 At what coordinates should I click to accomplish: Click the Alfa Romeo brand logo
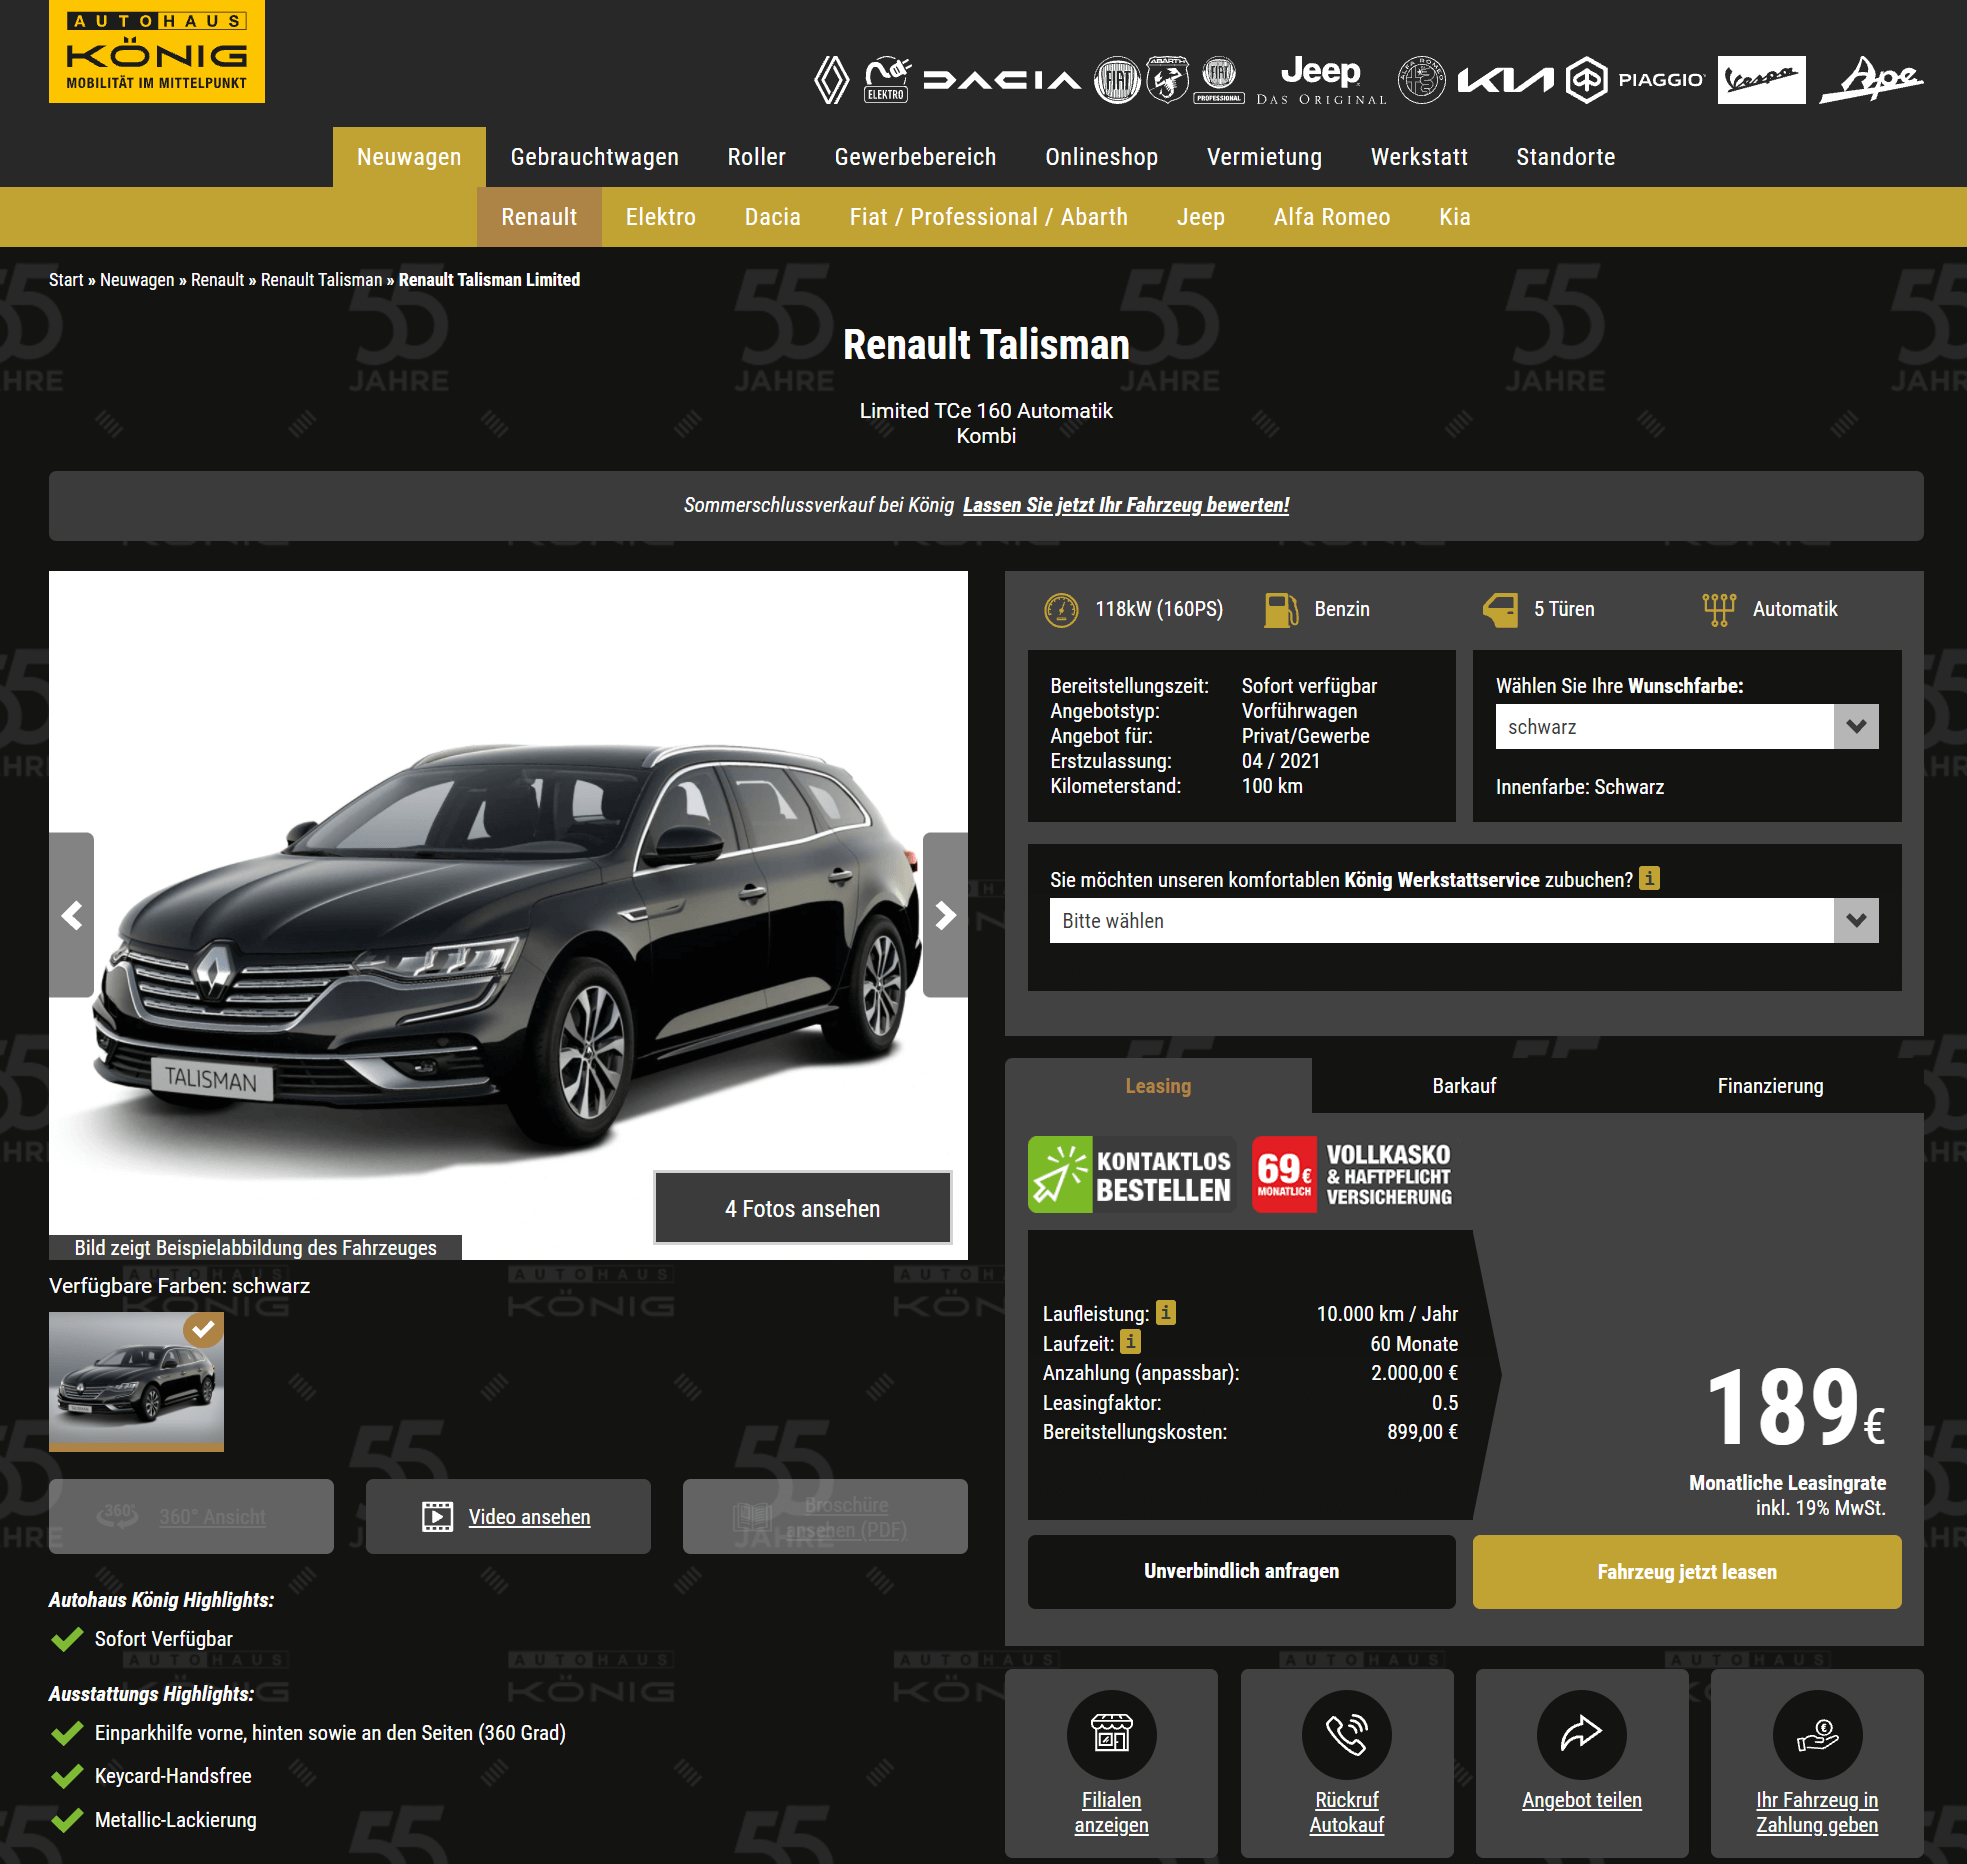(x=1421, y=80)
